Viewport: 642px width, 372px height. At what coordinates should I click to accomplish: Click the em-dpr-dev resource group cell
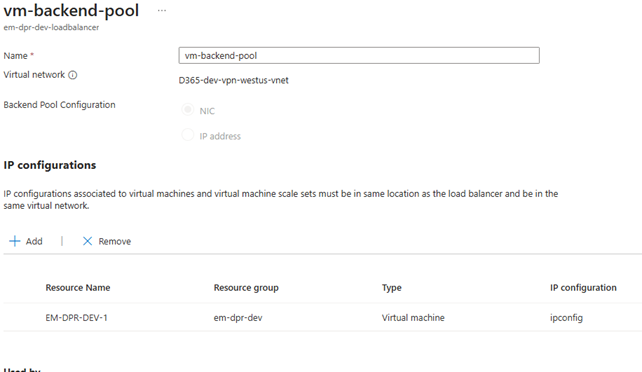point(238,318)
